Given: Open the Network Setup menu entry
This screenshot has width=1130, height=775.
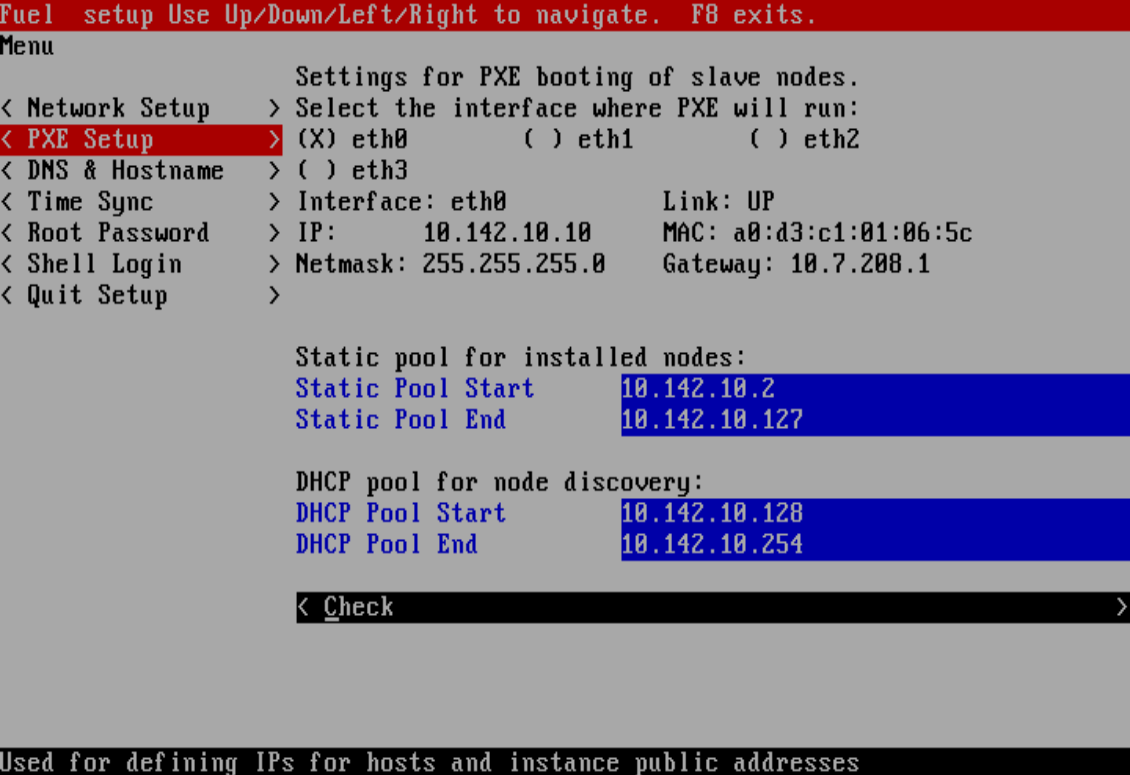Looking at the screenshot, I should (x=141, y=108).
